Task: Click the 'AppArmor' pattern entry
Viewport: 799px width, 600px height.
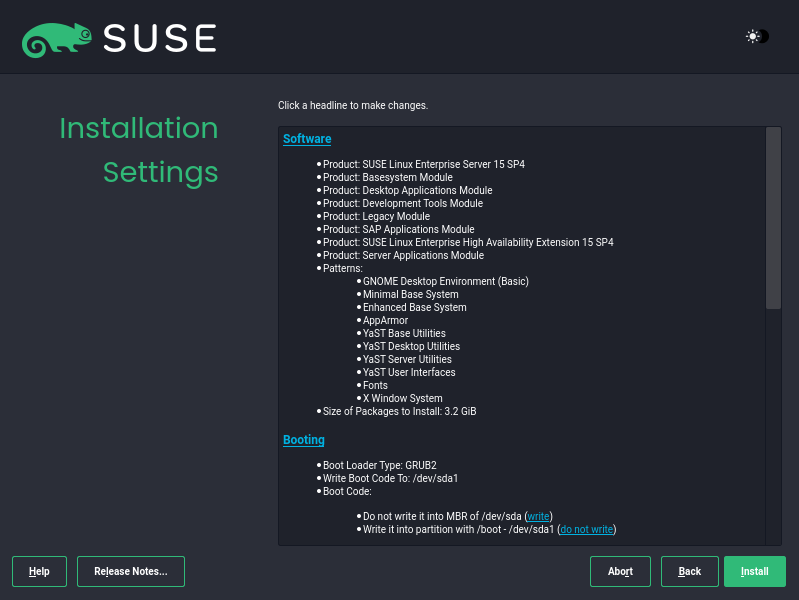Action: point(385,320)
